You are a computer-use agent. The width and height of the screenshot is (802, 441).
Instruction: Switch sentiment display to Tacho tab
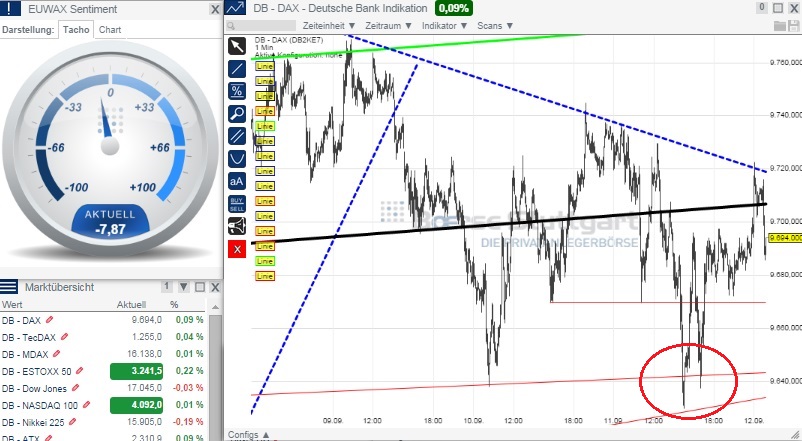(x=76, y=30)
